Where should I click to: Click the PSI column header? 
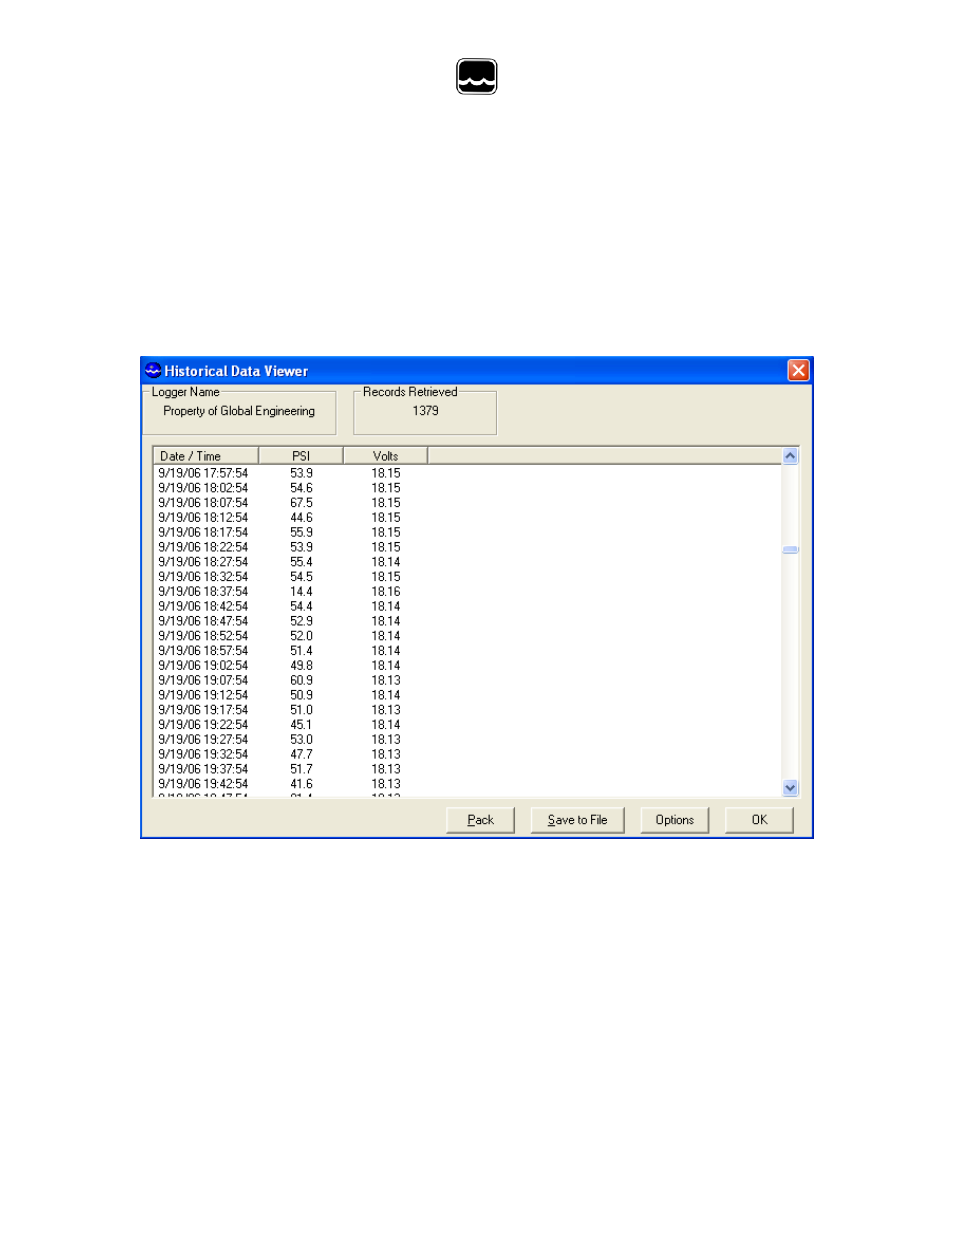300,456
